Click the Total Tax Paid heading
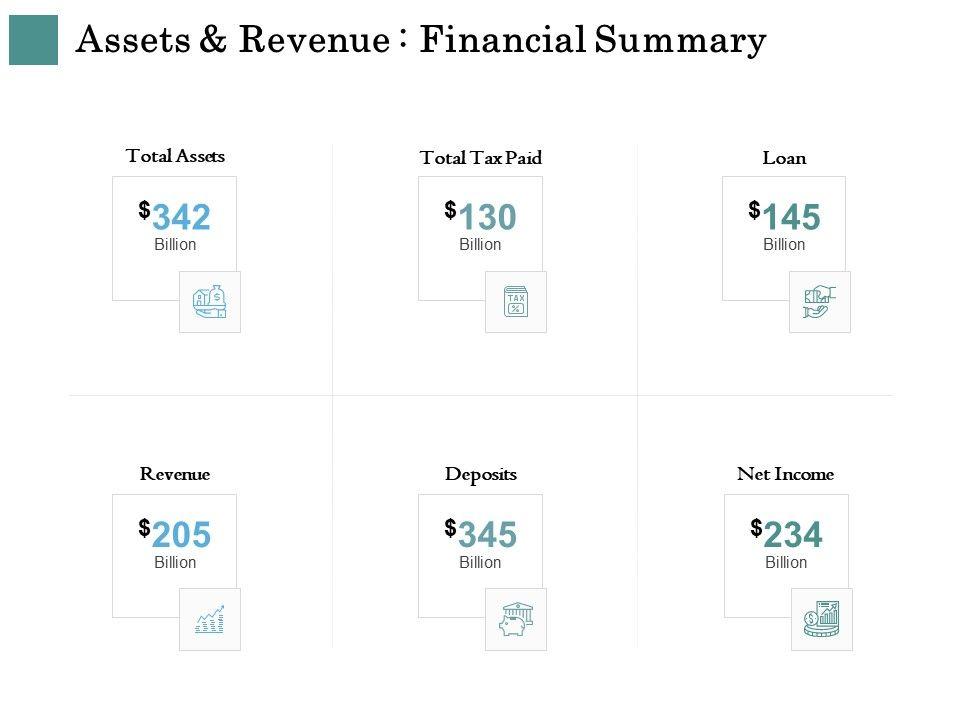The height and width of the screenshot is (720, 960). click(481, 158)
